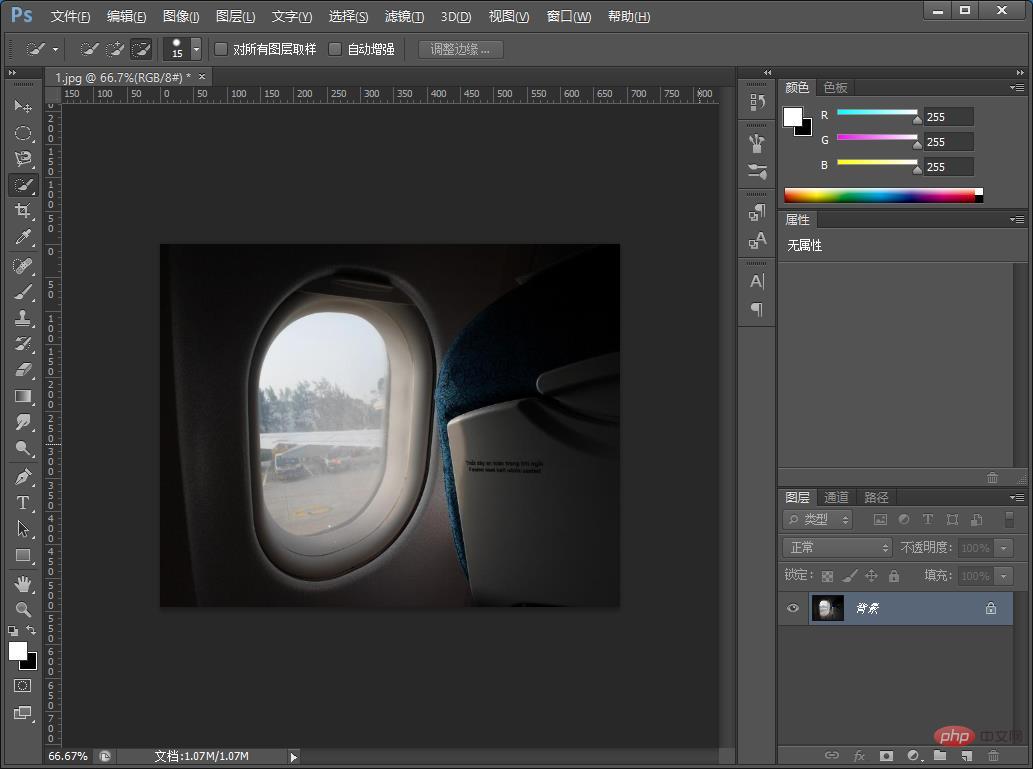
Task: Switch to the Paths tab
Action: [x=876, y=498]
